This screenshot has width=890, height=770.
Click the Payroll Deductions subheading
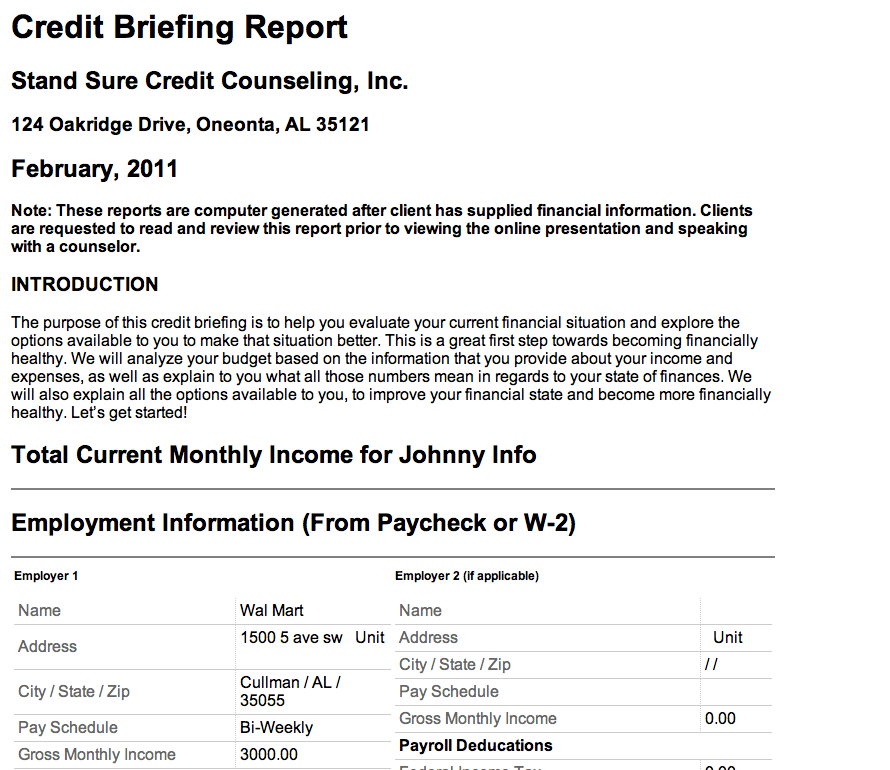476,746
